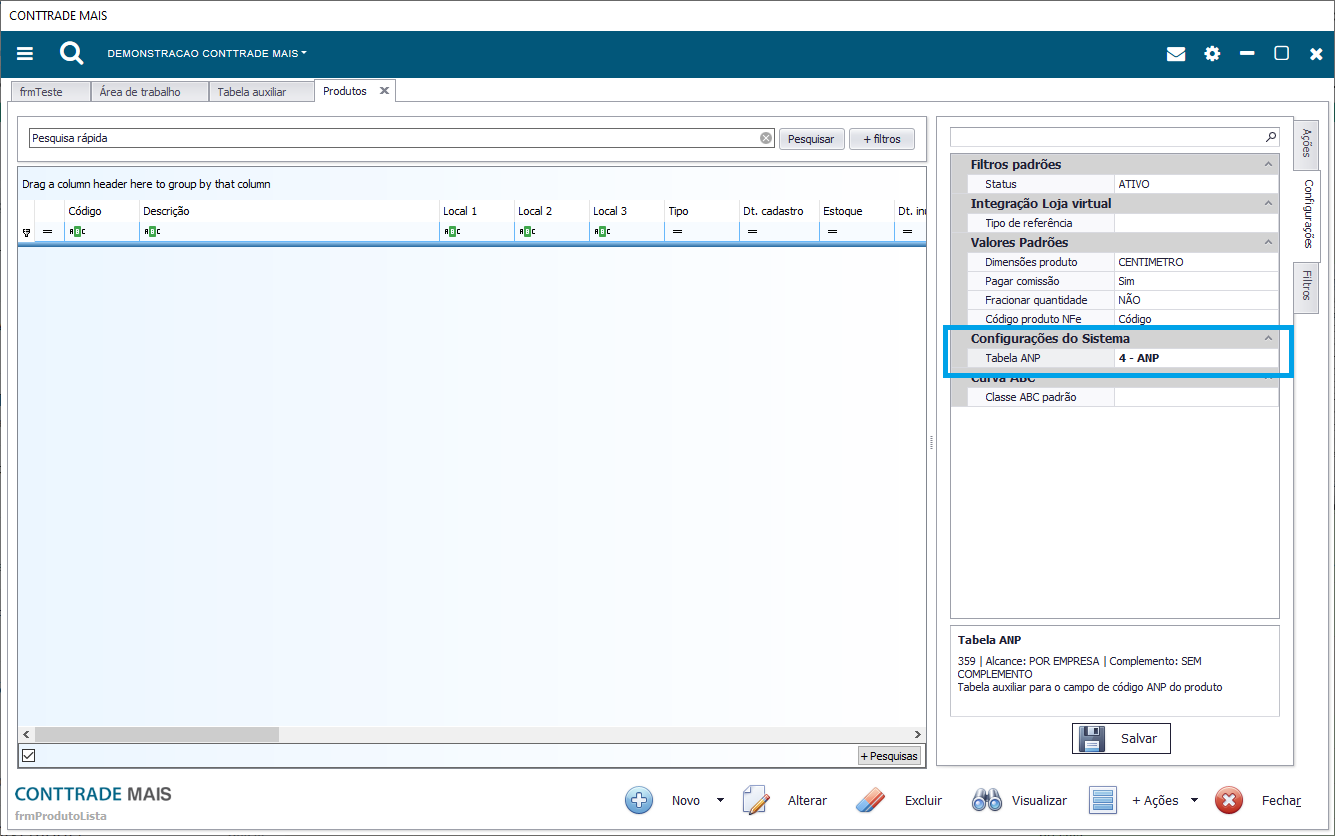Screen dimensions: 1335x836
Task: Collapse the Filtros padrões group
Action: click(x=1269, y=164)
